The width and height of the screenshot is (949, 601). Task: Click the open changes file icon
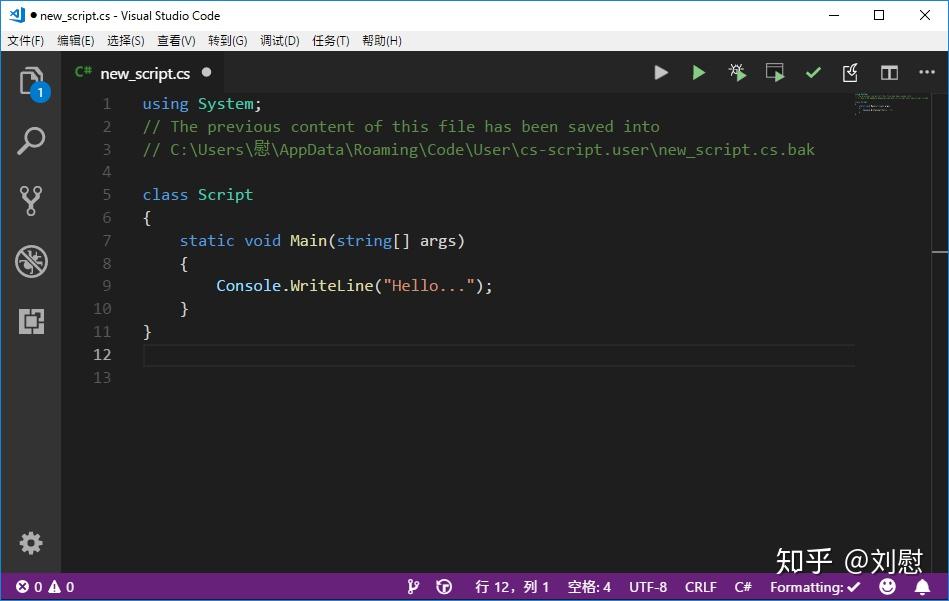tap(850, 73)
